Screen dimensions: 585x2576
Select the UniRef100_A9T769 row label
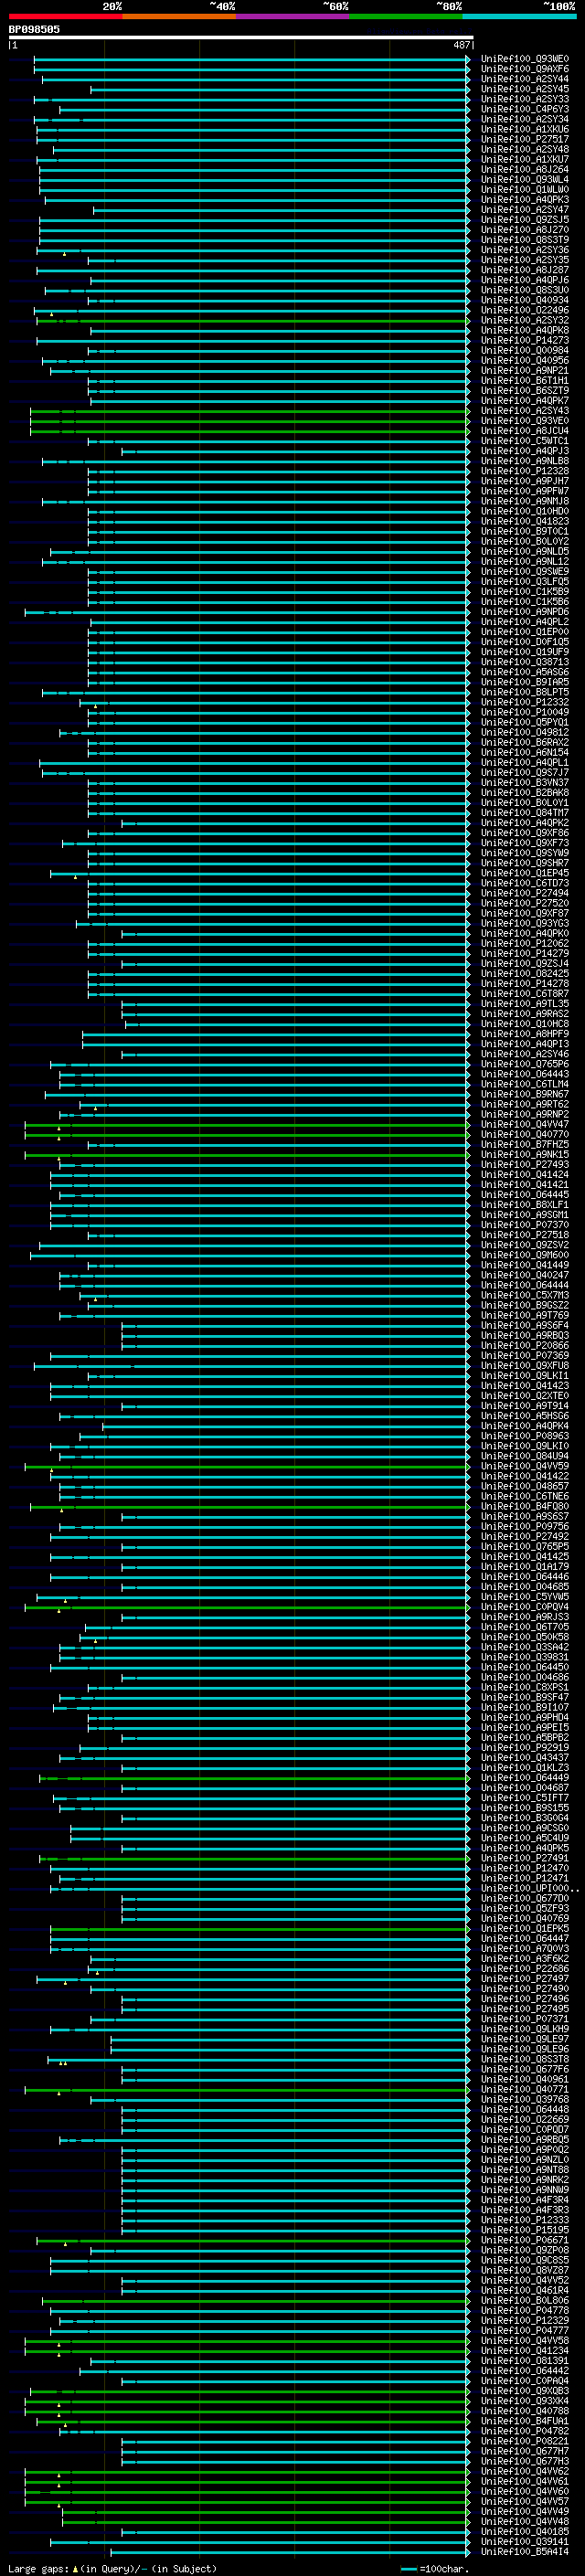(525, 1316)
